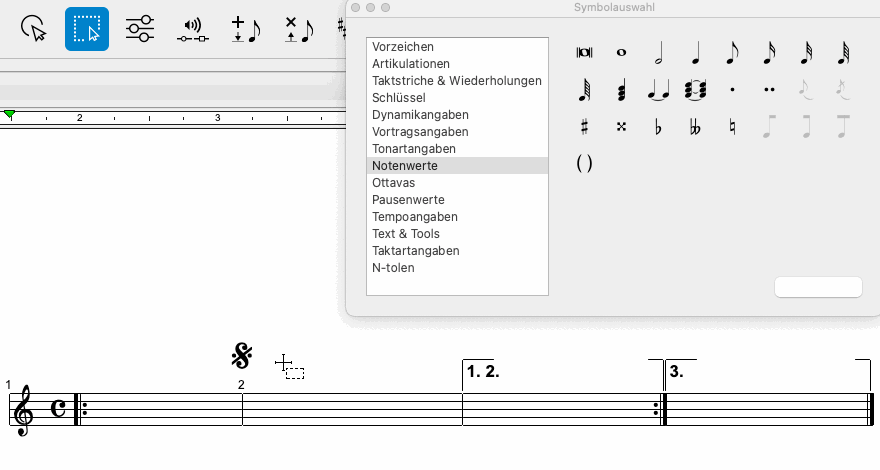Select the volume automation tool
This screenshot has width=880, height=470.
[x=192, y=28]
